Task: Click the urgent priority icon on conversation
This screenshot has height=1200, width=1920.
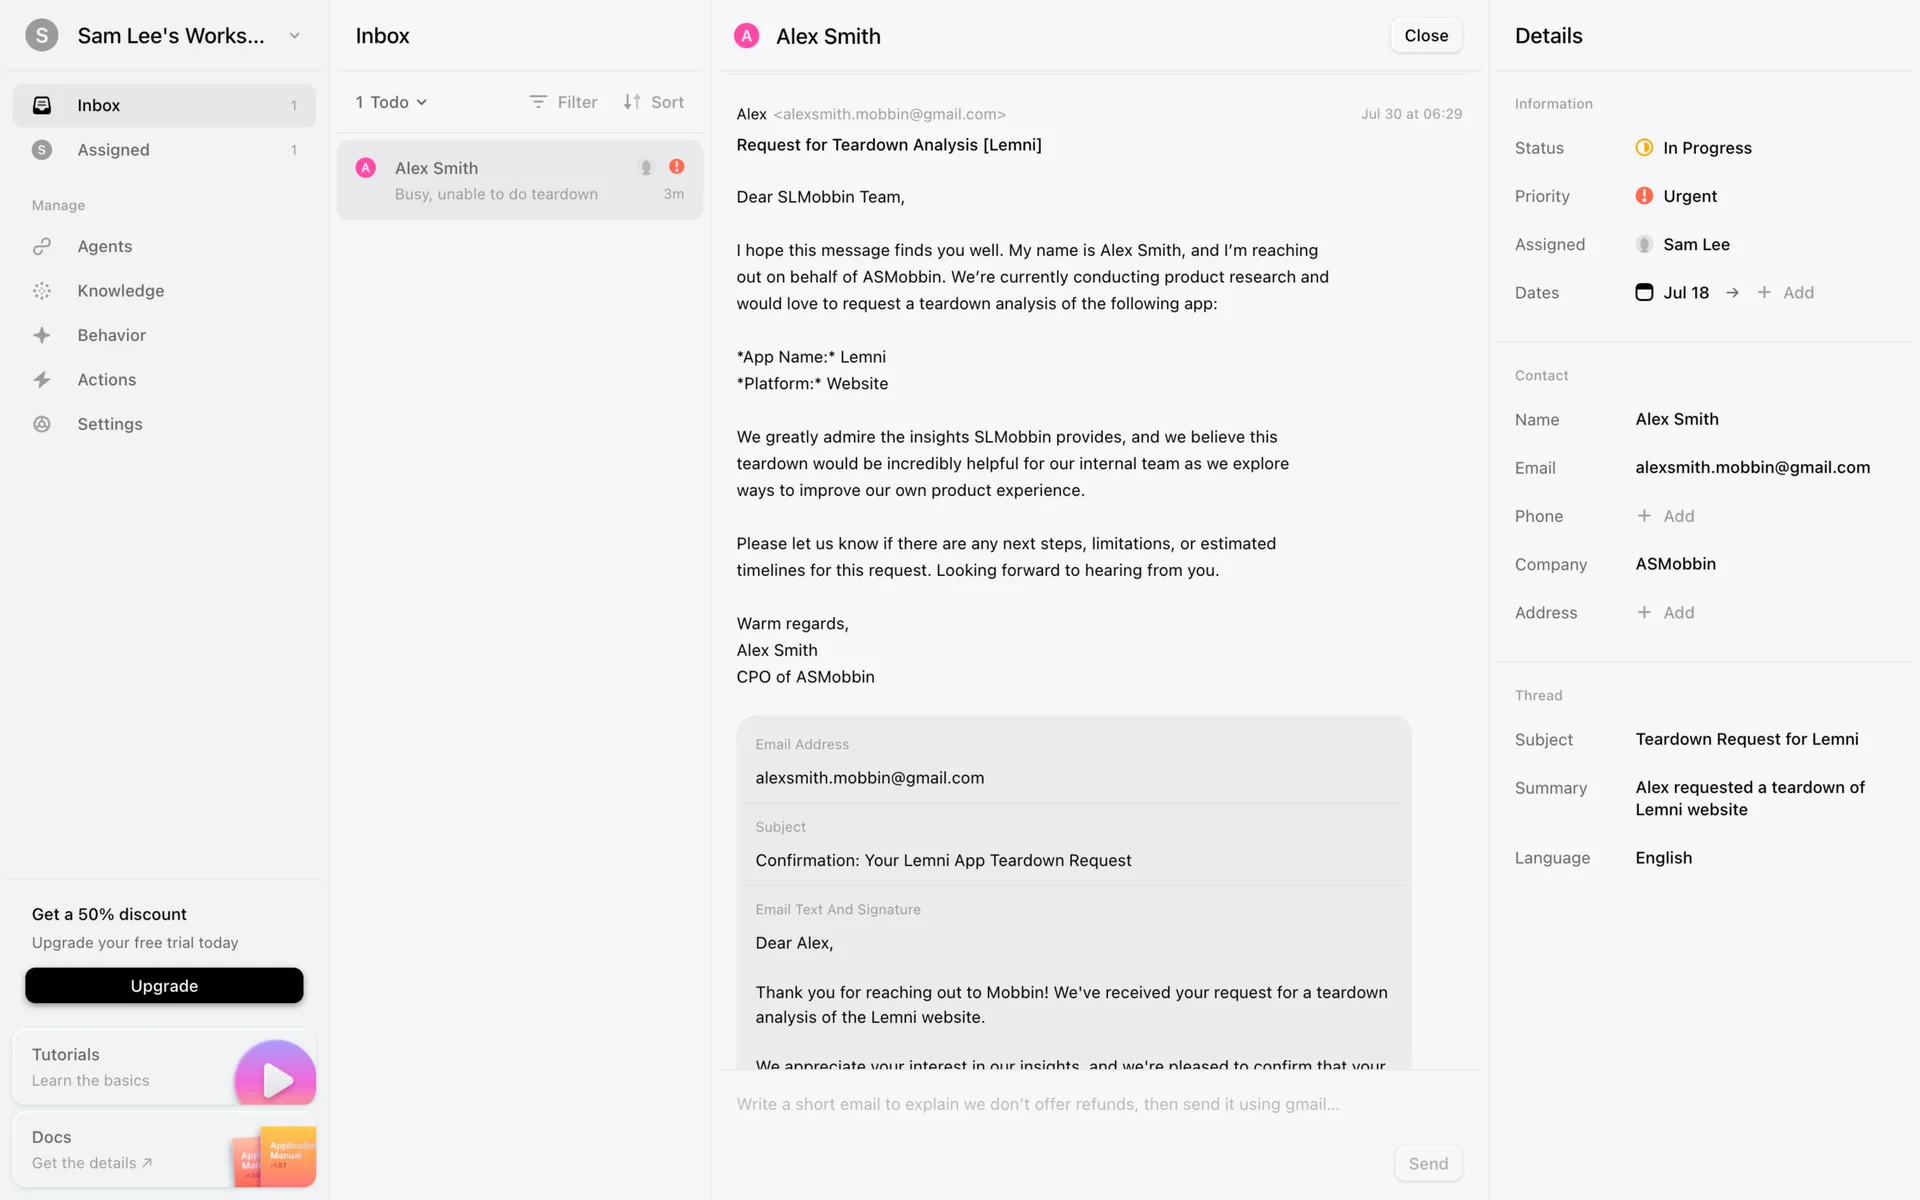Action: pos(677,167)
